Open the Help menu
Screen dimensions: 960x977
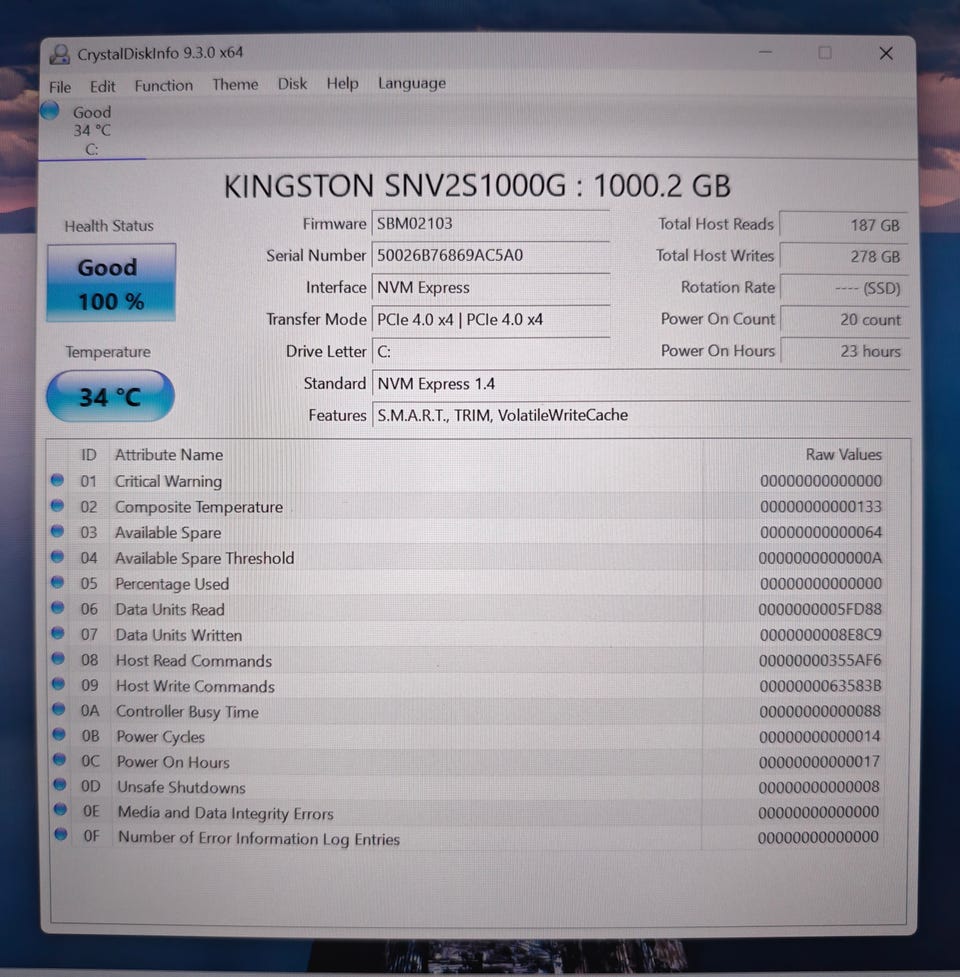point(343,83)
